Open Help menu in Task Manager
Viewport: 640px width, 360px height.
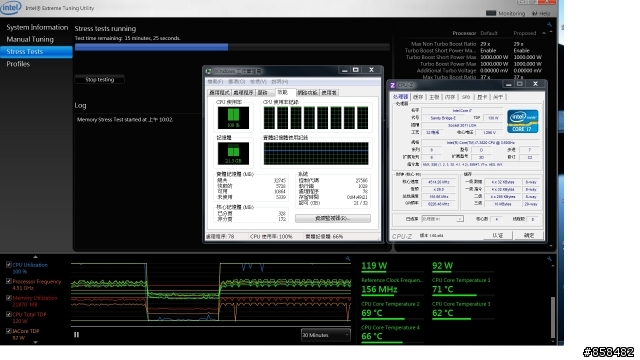click(280, 82)
